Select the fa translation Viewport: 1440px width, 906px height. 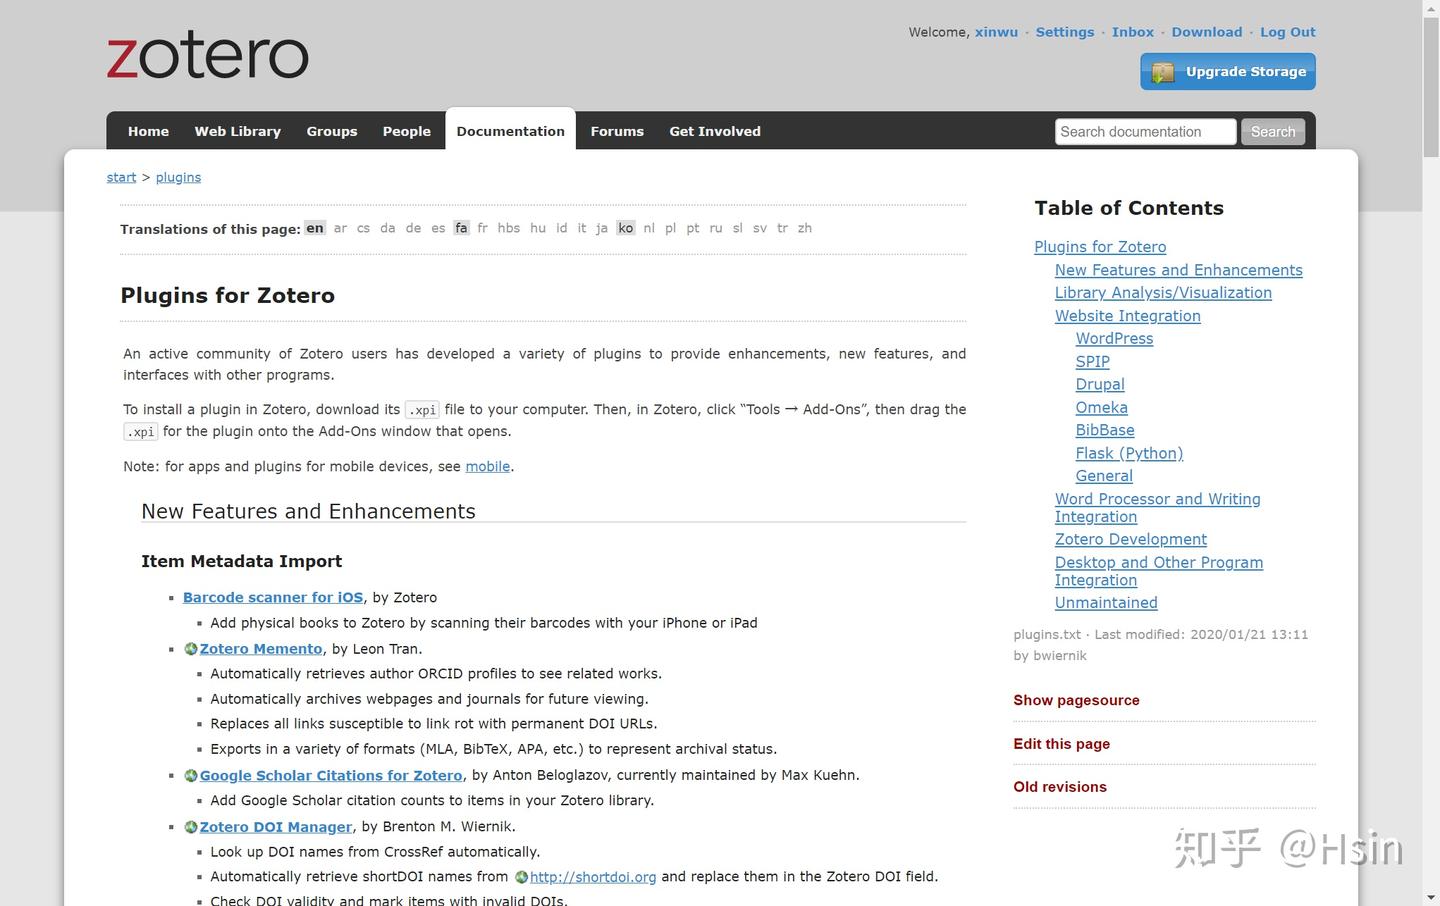coord(461,228)
